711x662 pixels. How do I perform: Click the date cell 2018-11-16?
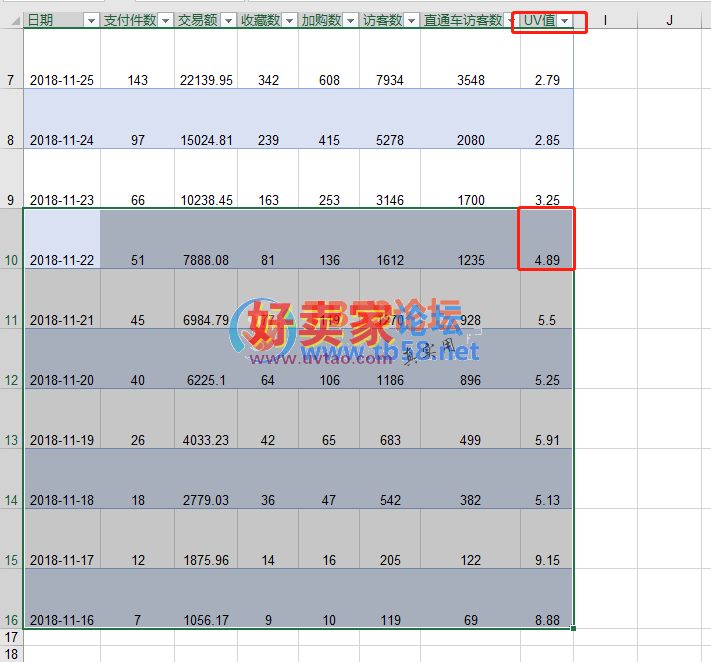(62, 620)
